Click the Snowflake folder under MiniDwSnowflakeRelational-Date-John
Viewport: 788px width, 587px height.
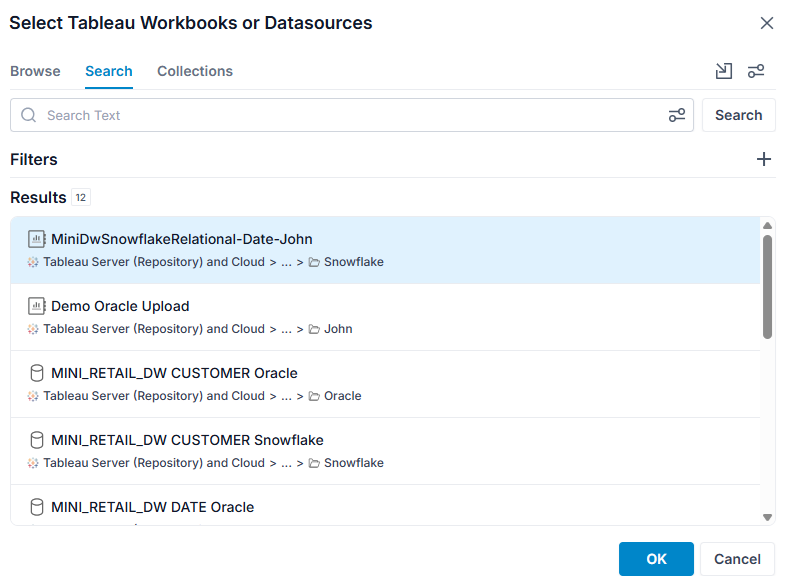pos(346,262)
